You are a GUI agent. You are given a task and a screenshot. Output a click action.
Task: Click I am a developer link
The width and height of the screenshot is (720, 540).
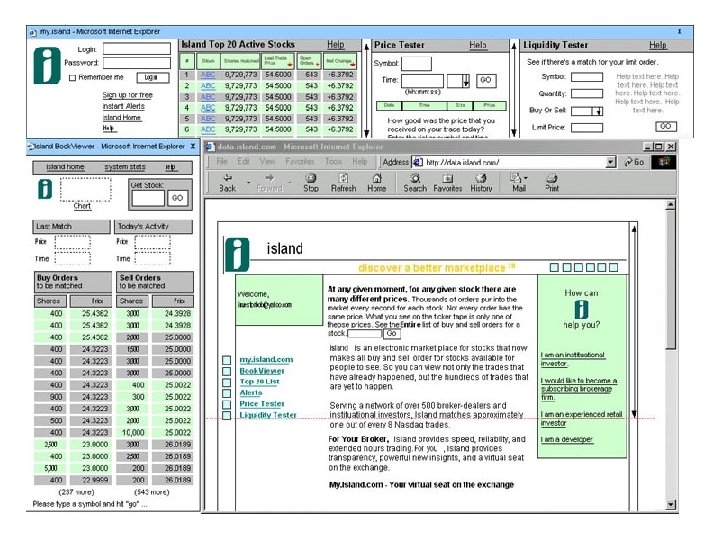point(567,439)
